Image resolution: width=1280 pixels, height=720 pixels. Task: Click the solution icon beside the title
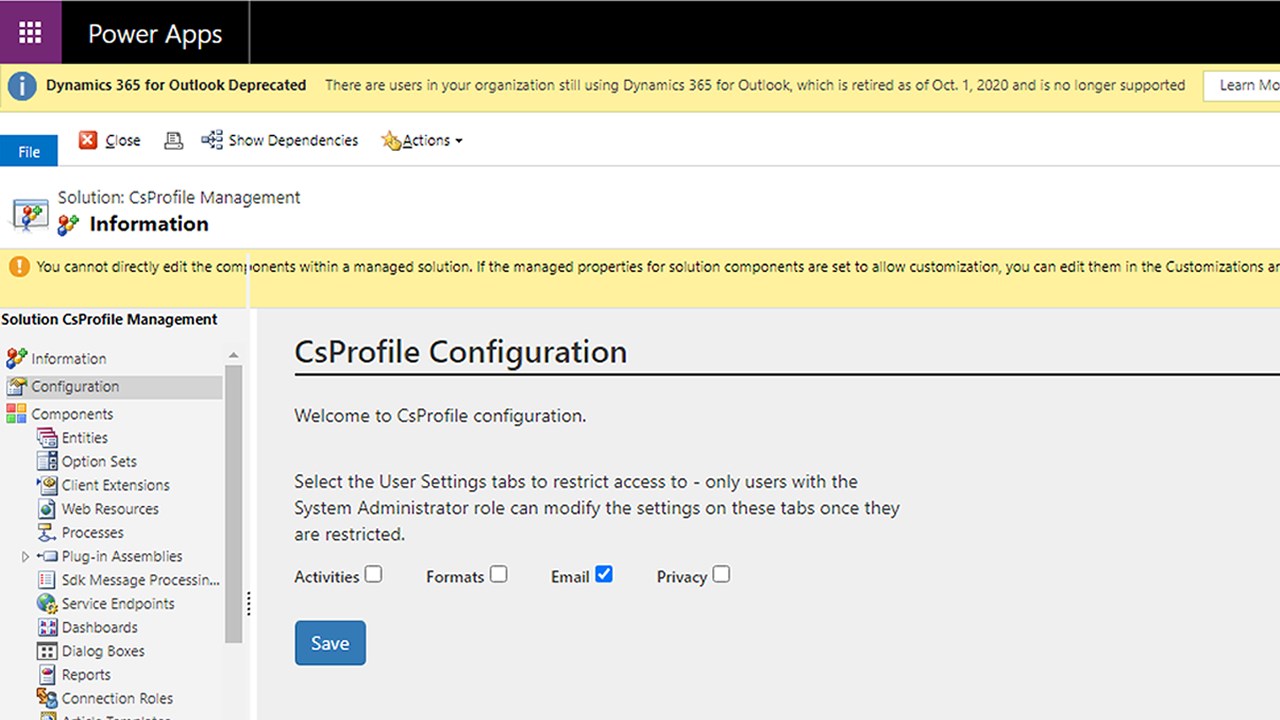(x=29, y=214)
